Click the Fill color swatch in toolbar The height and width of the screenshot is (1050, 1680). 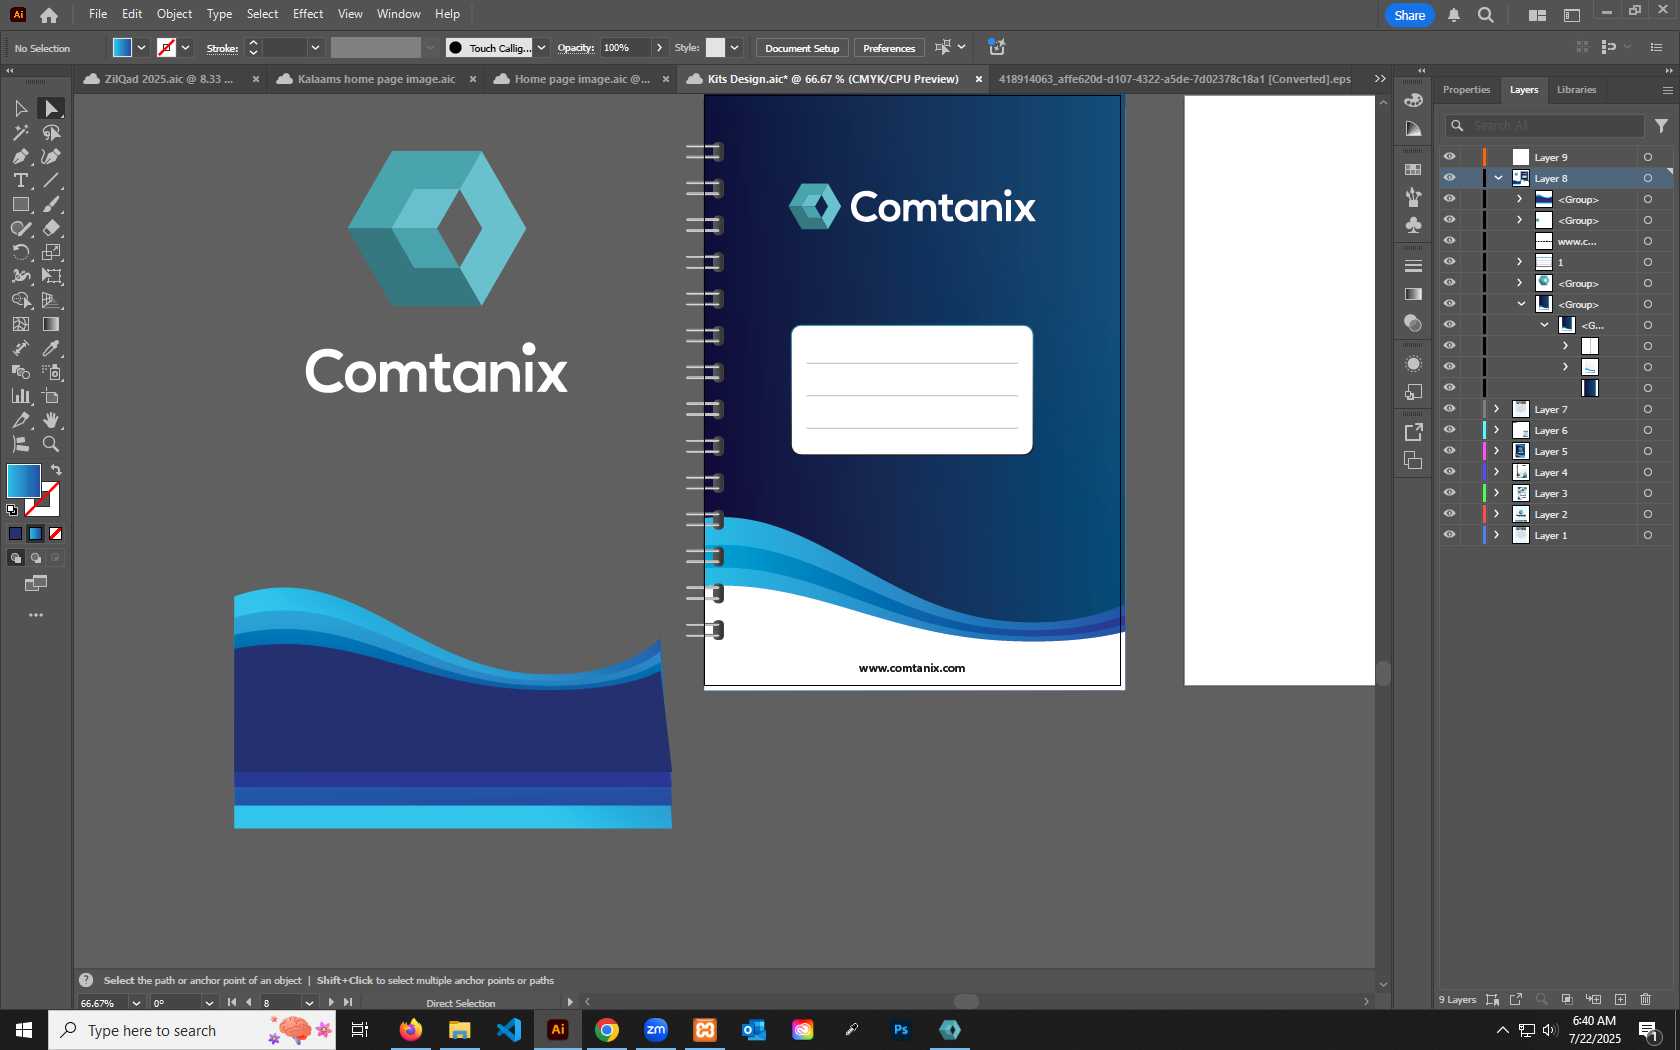23,481
